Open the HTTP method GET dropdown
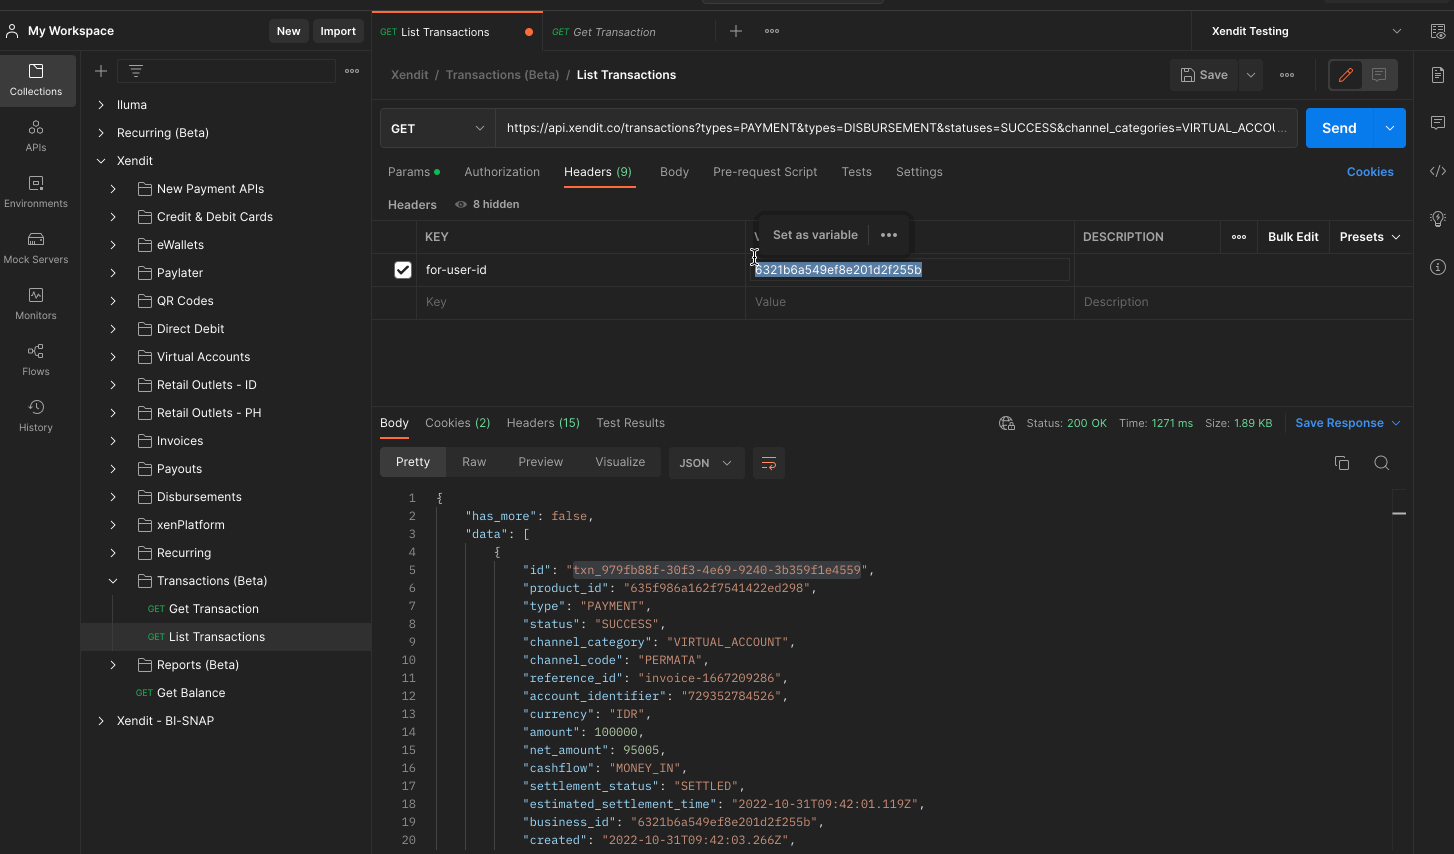 (437, 128)
